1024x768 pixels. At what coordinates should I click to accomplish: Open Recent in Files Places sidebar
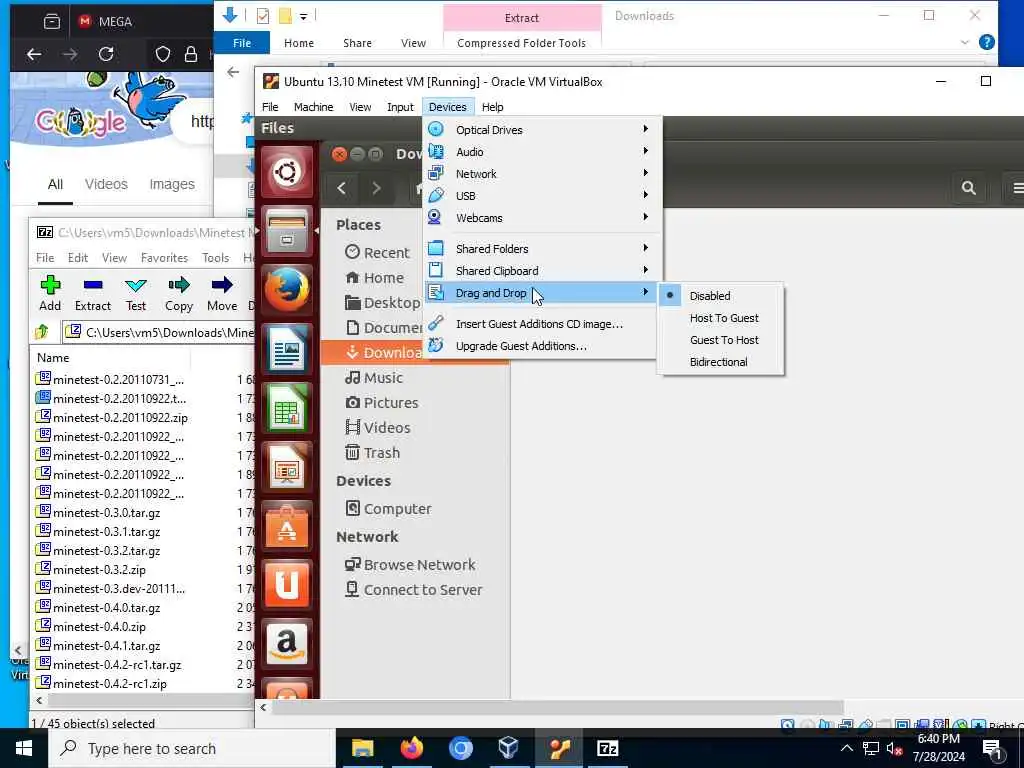377,253
